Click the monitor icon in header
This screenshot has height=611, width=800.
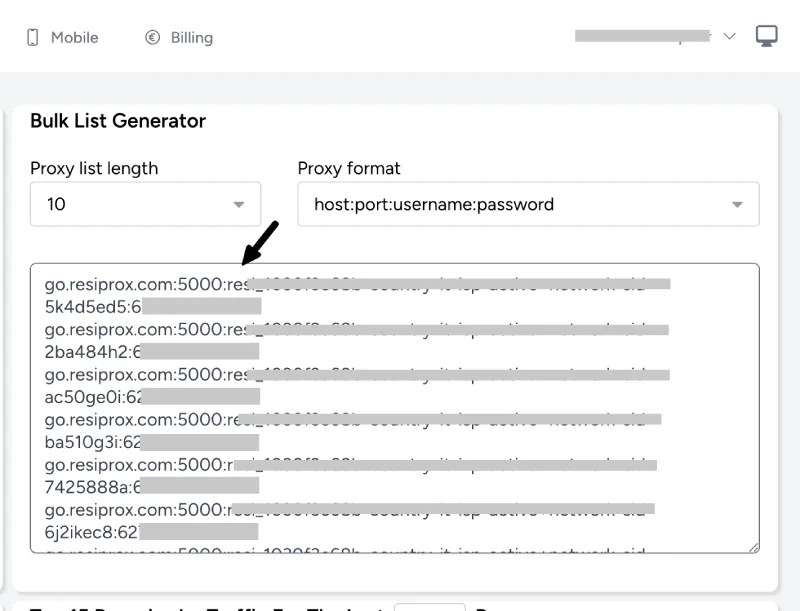pyautogui.click(x=767, y=36)
